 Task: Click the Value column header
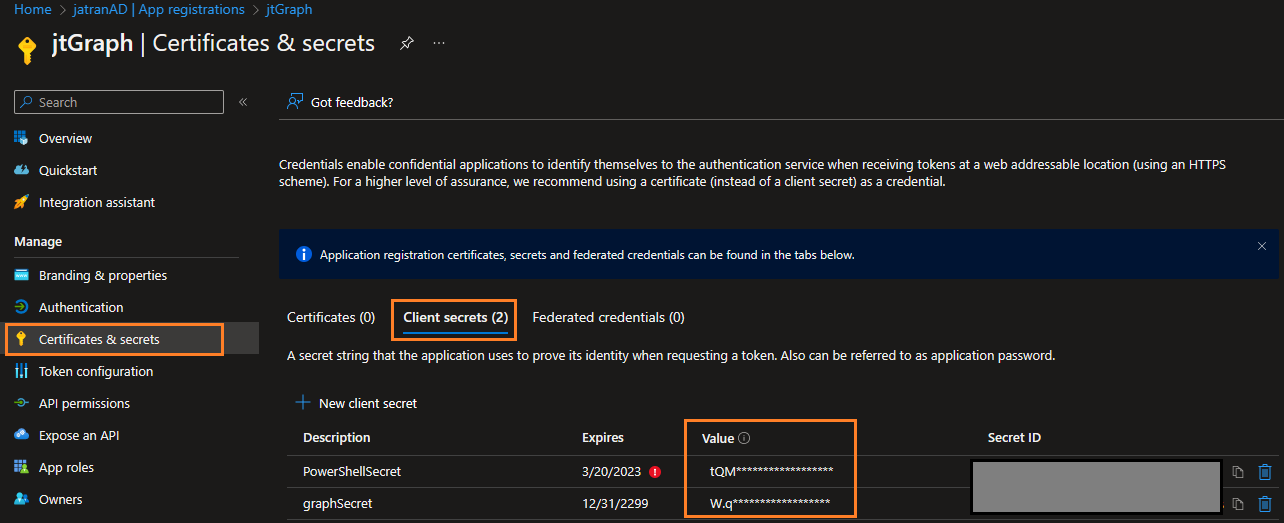tap(718, 438)
